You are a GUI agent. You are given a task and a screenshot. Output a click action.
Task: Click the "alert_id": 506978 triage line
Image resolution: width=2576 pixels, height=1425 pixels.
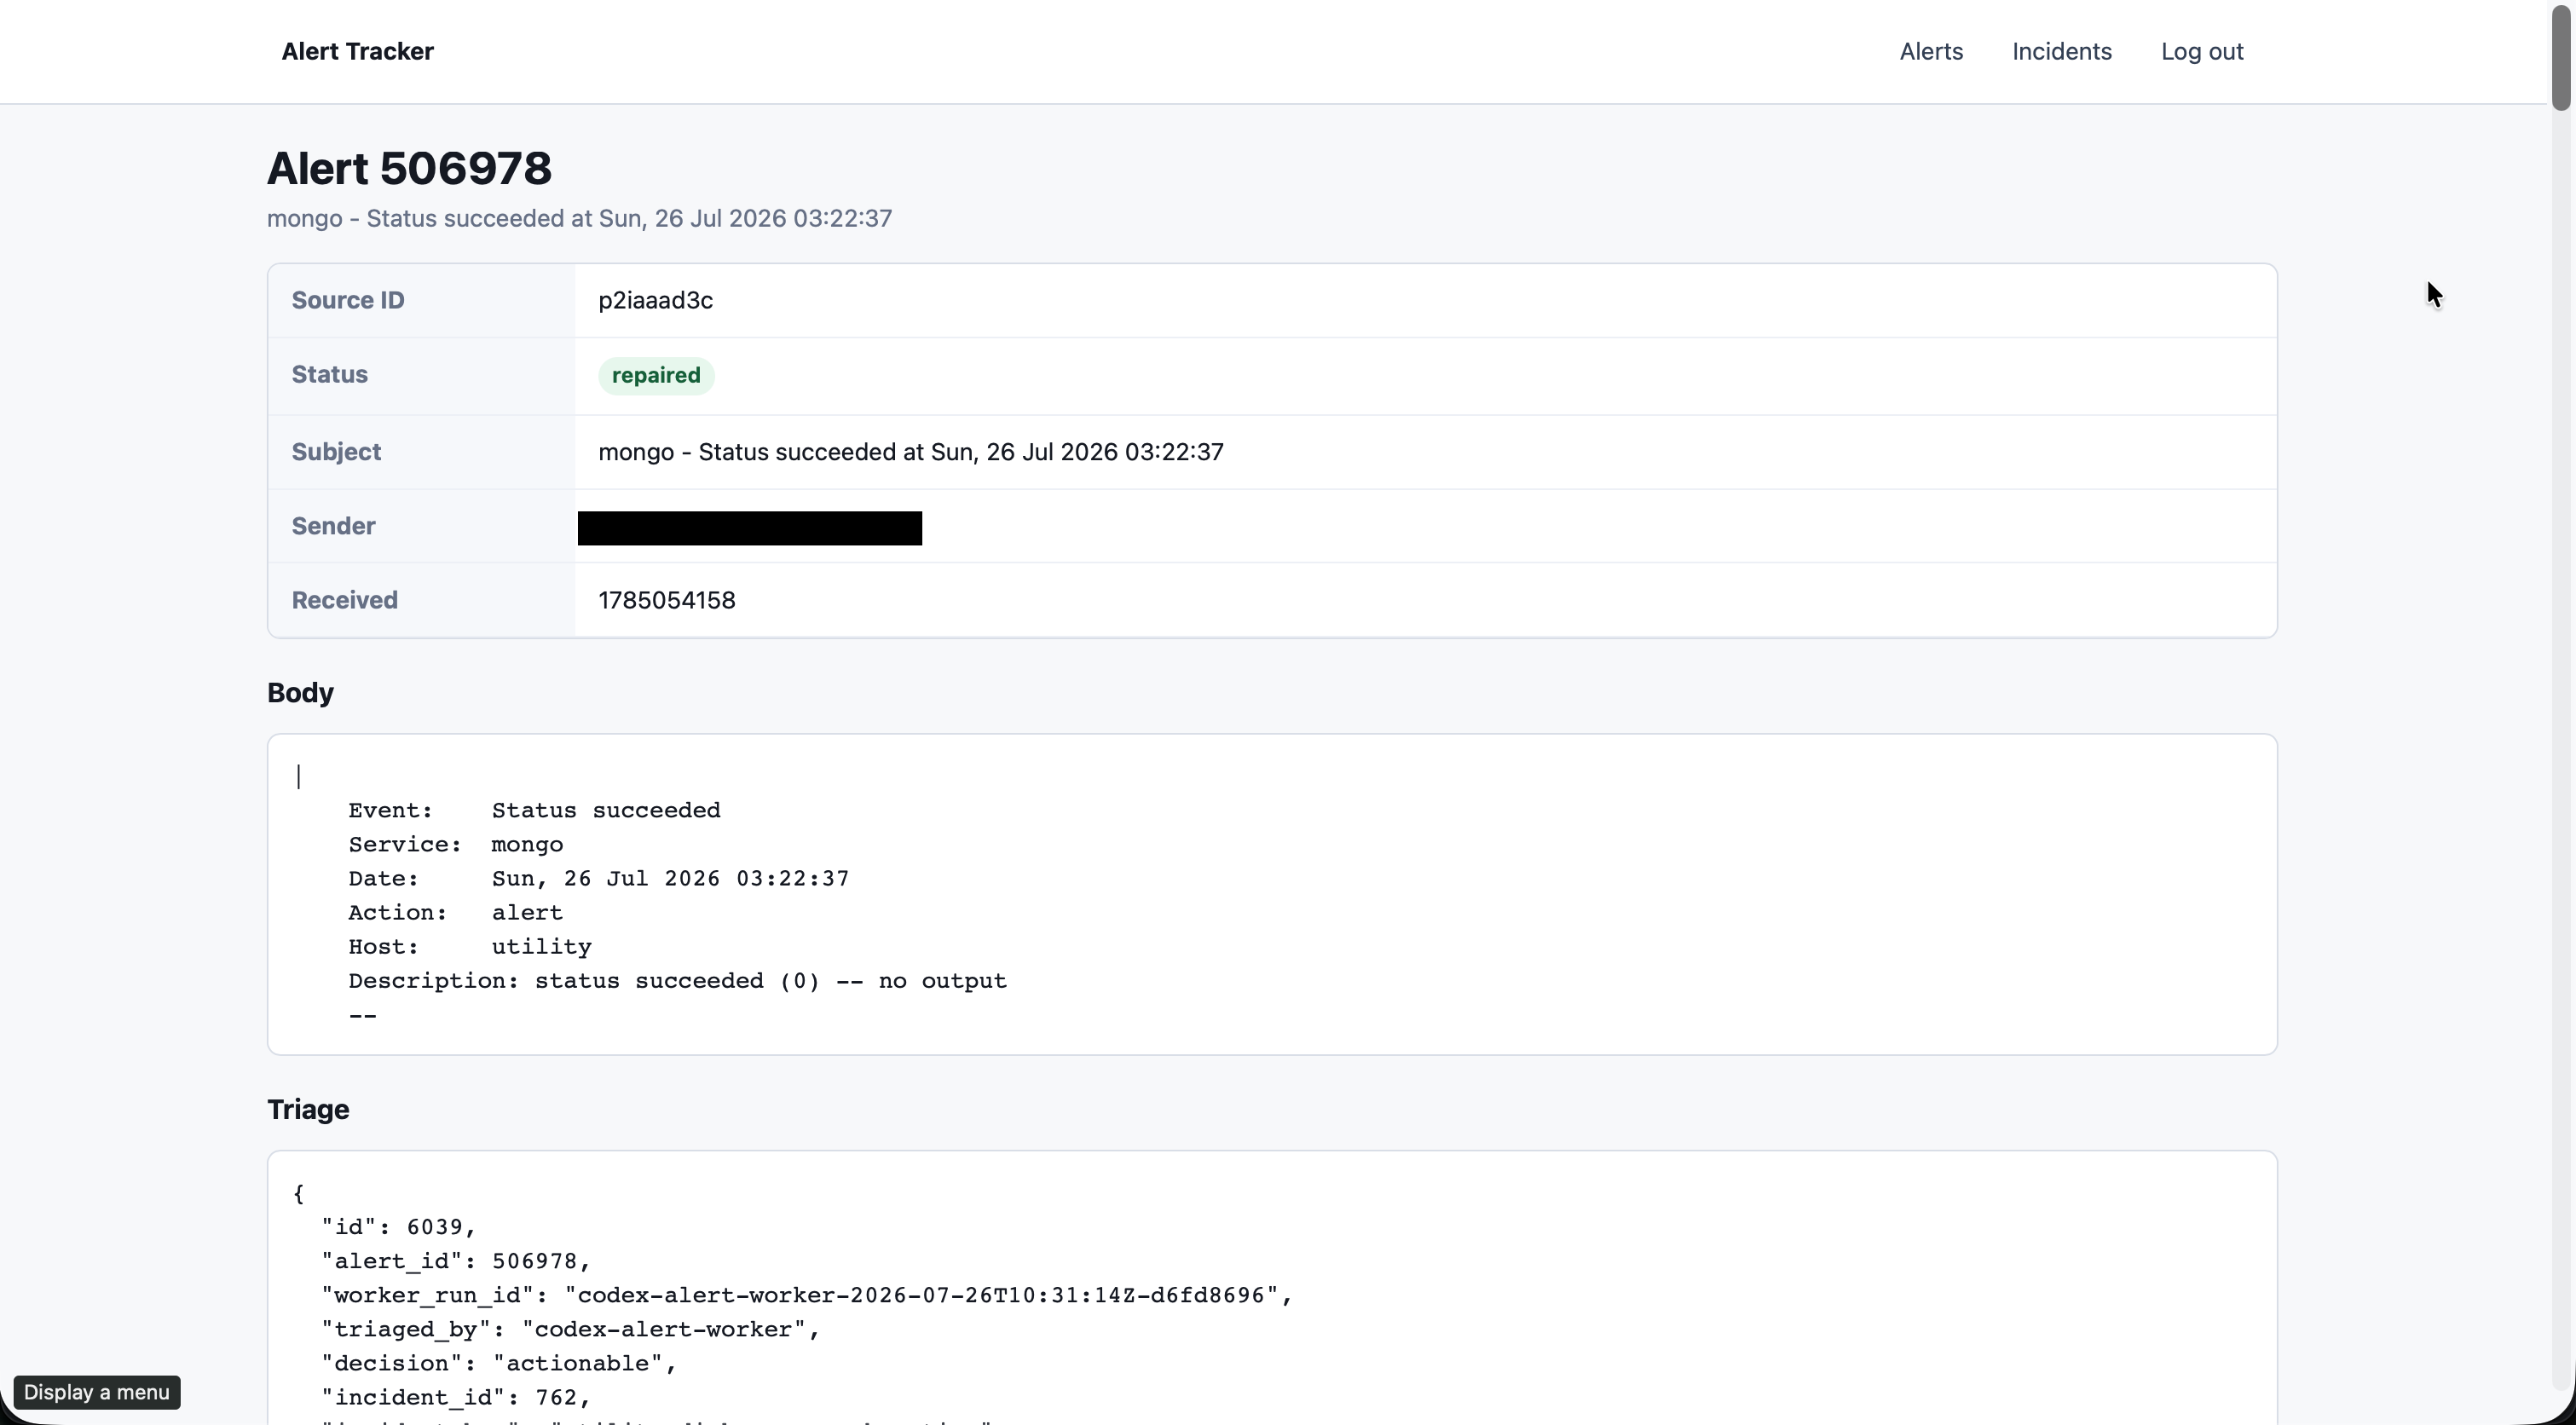pos(456,1261)
